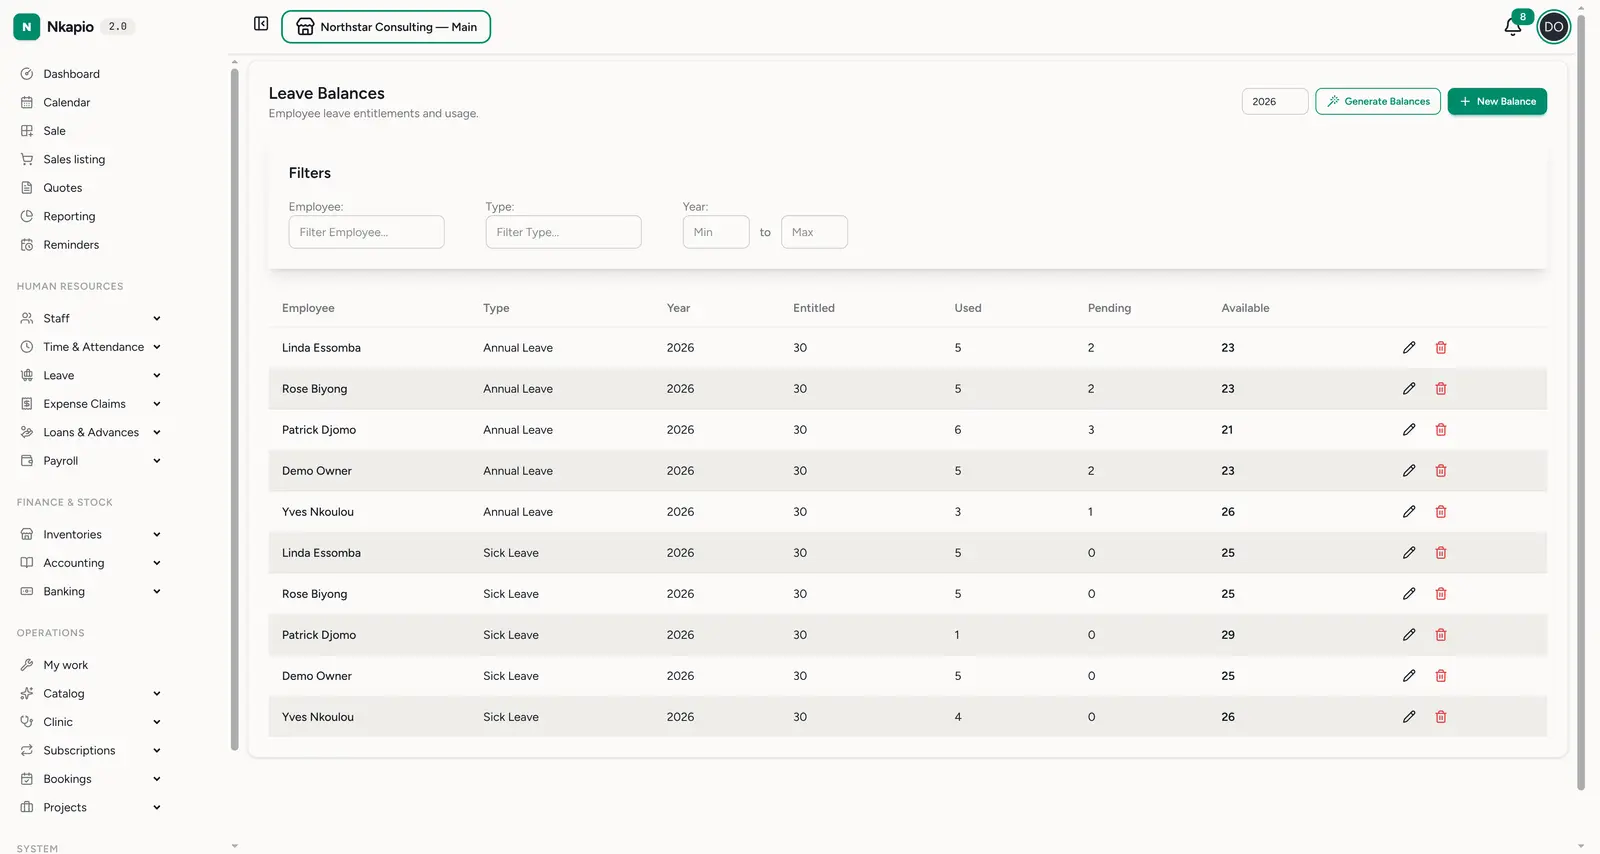Edit Rose Biyong's Annual Leave balance
The width and height of the screenshot is (1600, 854).
[x=1409, y=389]
